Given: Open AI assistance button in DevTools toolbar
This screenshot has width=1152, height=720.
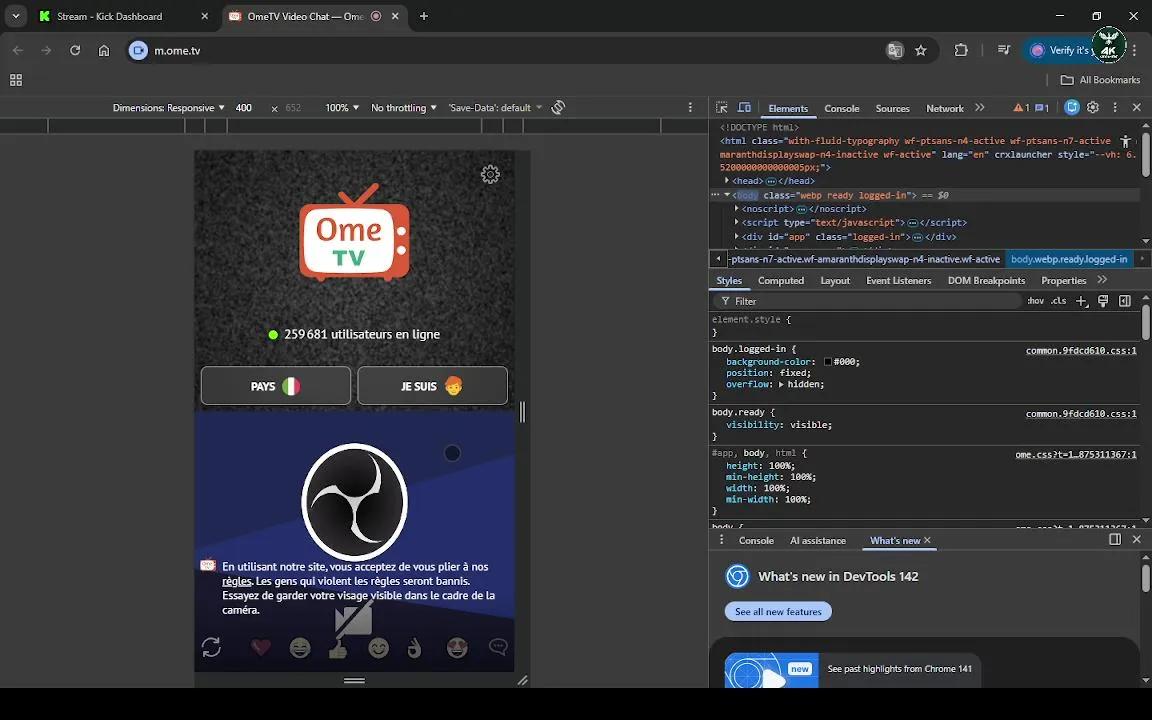Looking at the screenshot, I should [x=1072, y=107].
